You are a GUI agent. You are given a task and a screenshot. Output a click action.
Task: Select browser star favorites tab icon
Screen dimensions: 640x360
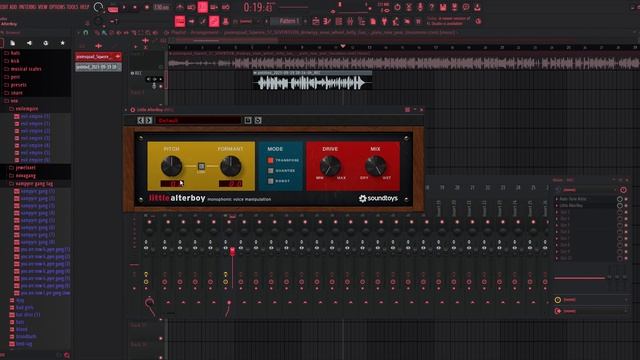coord(62,43)
